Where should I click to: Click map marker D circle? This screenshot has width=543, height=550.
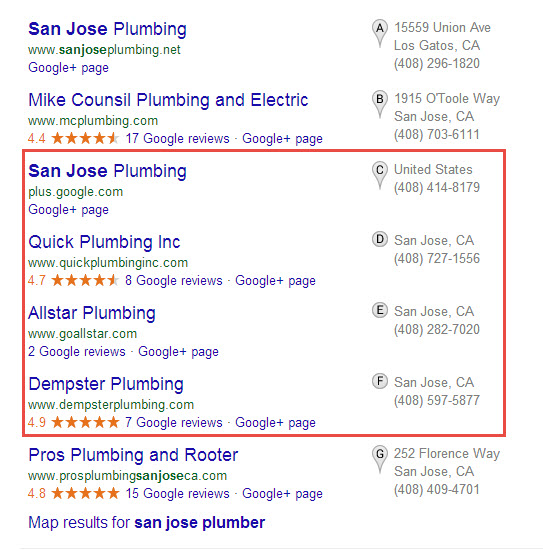click(x=380, y=240)
